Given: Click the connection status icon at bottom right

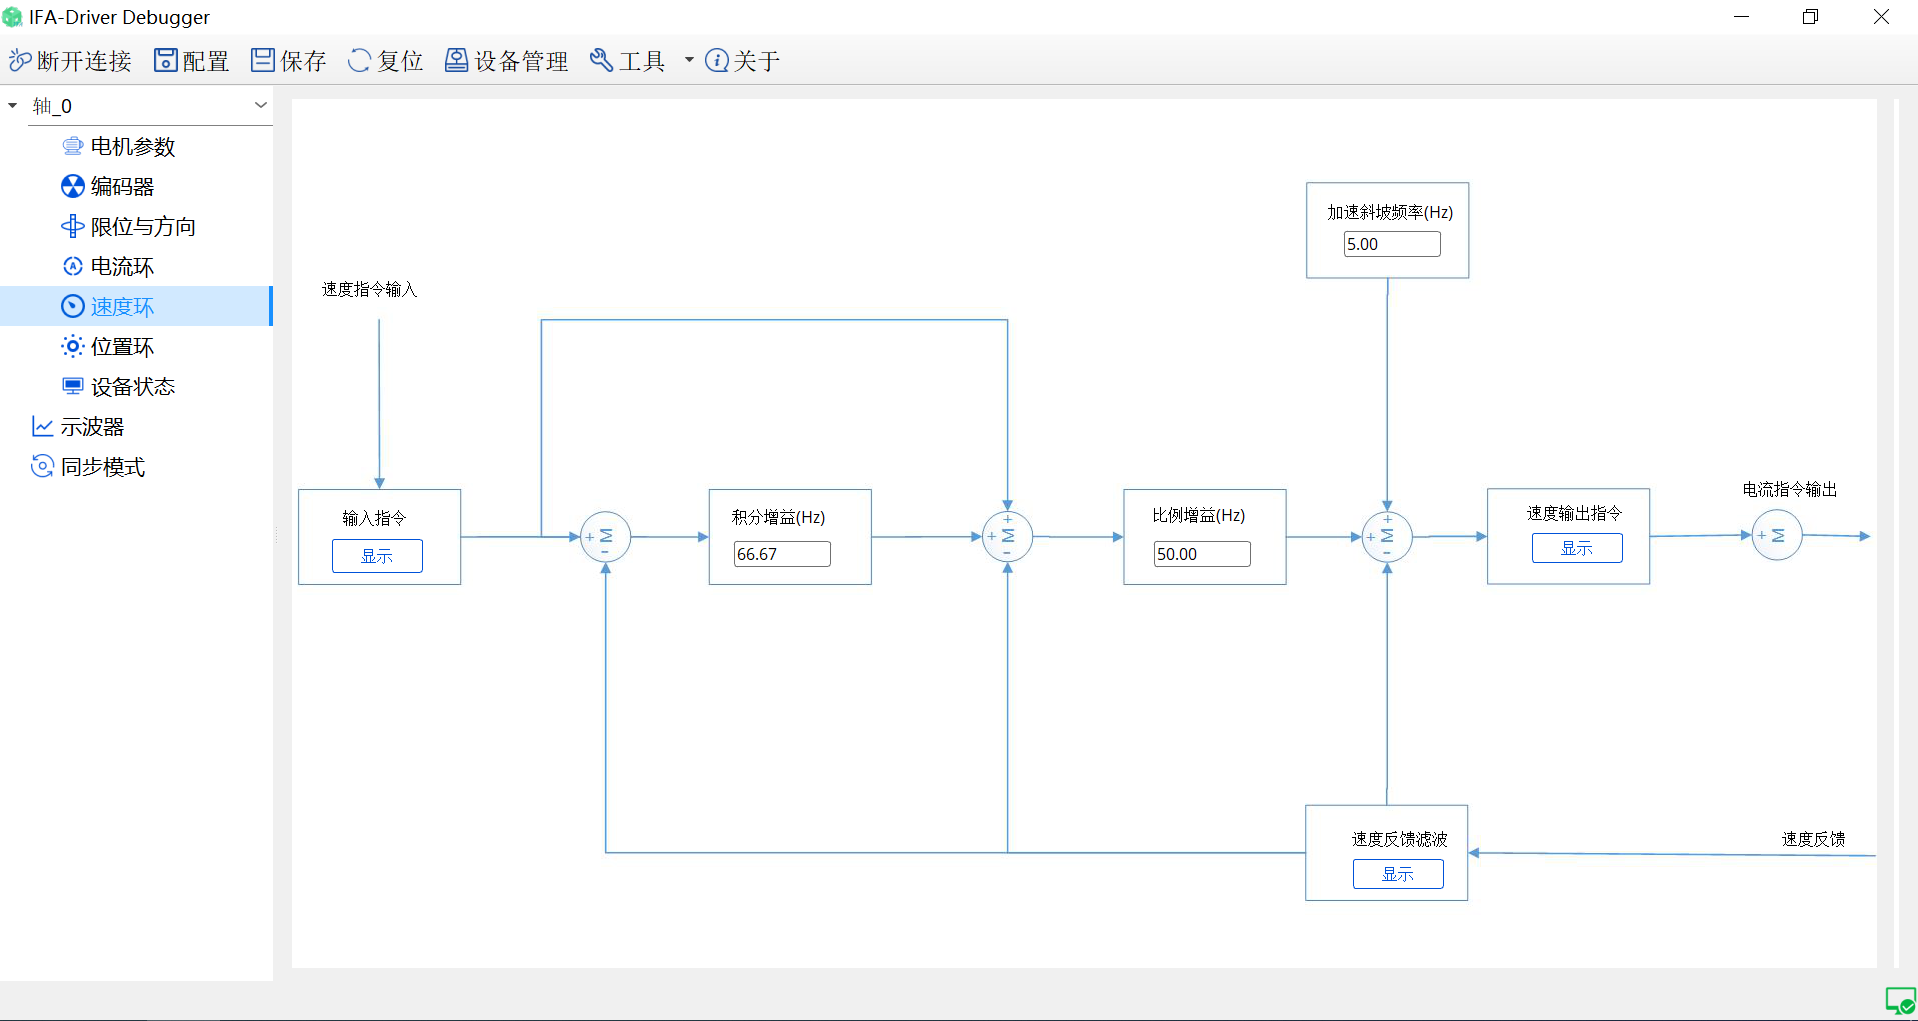Looking at the screenshot, I should click(x=1899, y=1000).
